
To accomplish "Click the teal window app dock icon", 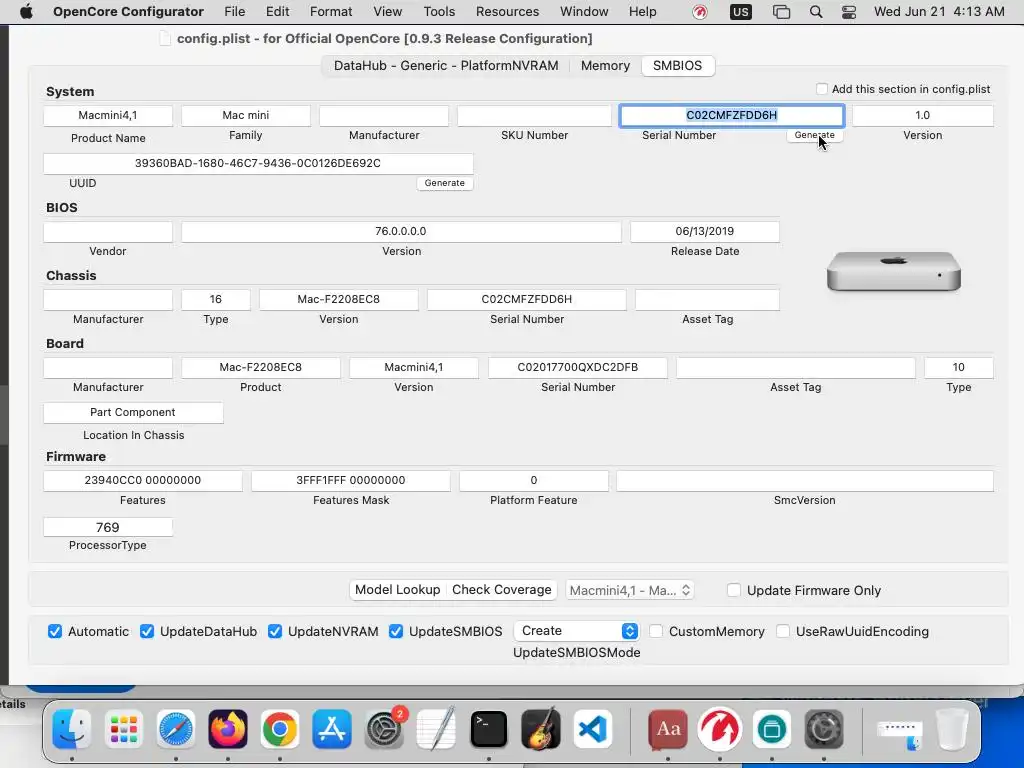I will click(x=772, y=729).
